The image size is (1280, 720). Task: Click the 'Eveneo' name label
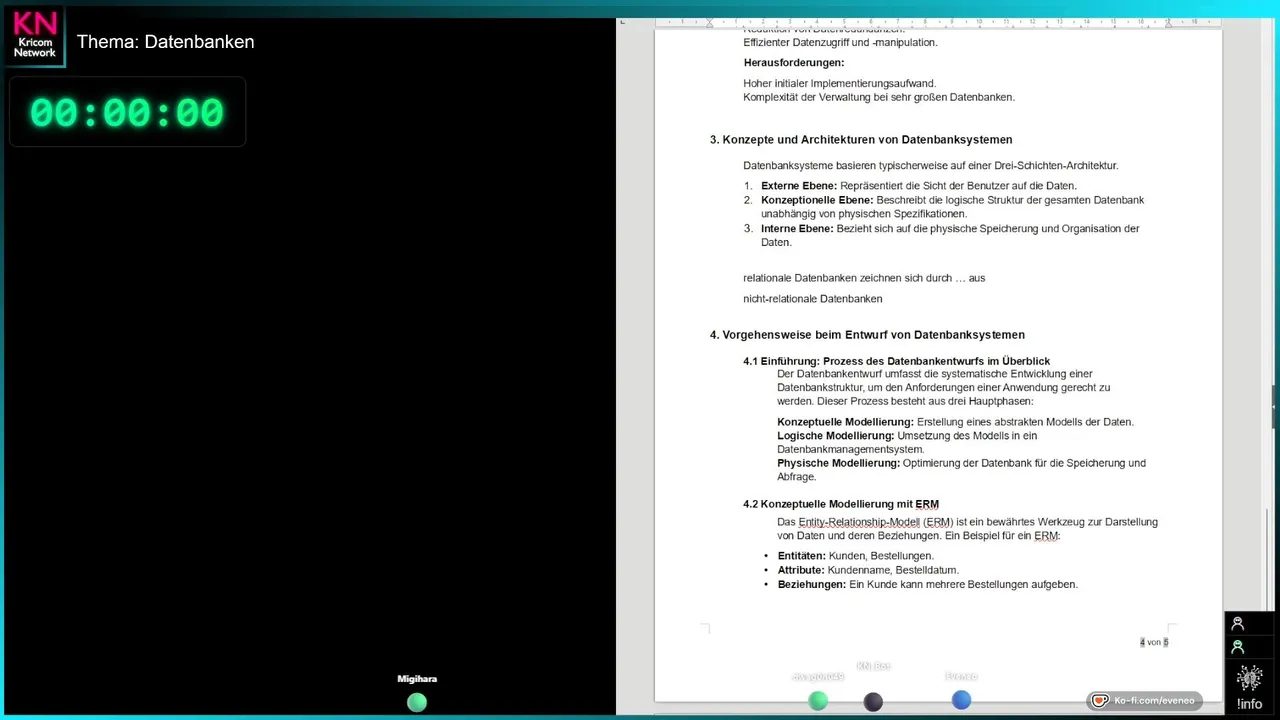pyautogui.click(x=961, y=677)
